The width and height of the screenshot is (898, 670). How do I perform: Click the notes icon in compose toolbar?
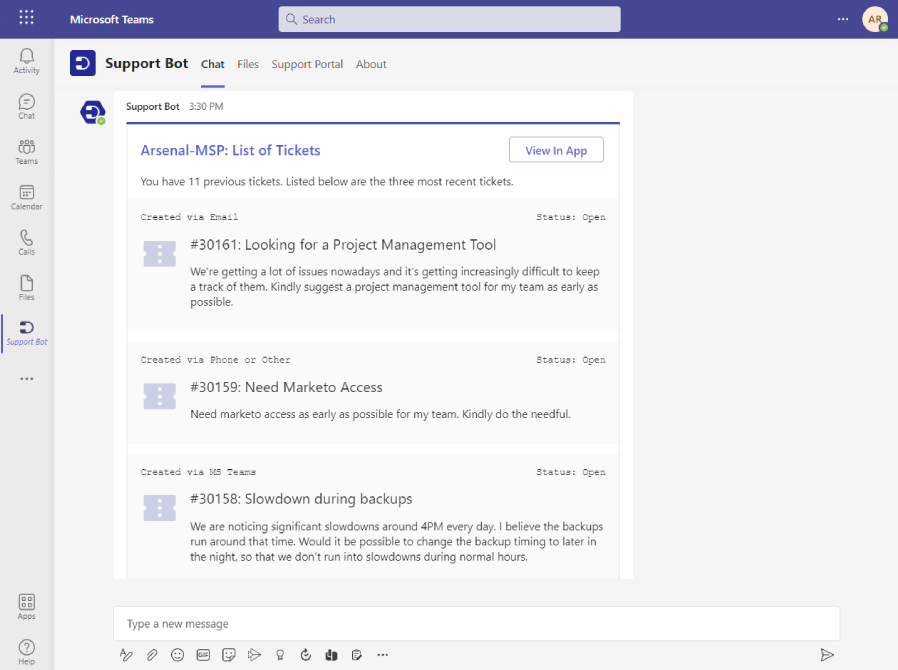pos(357,655)
